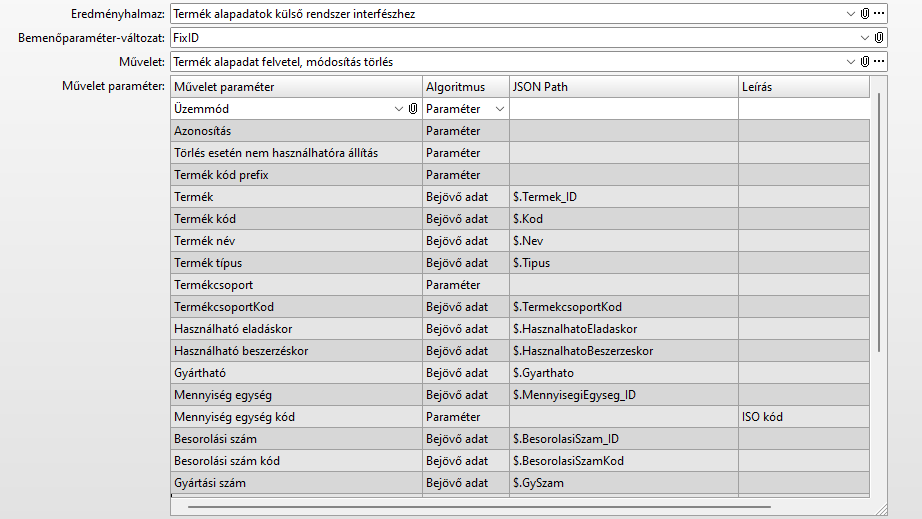Expand the Eredményhalmaz dropdown

point(850,14)
